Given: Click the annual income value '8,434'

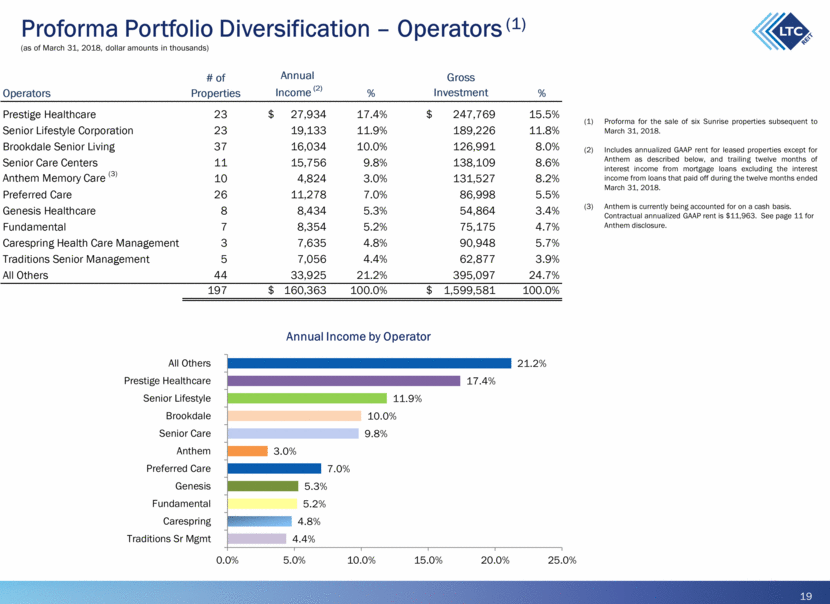Looking at the screenshot, I should [311, 211].
